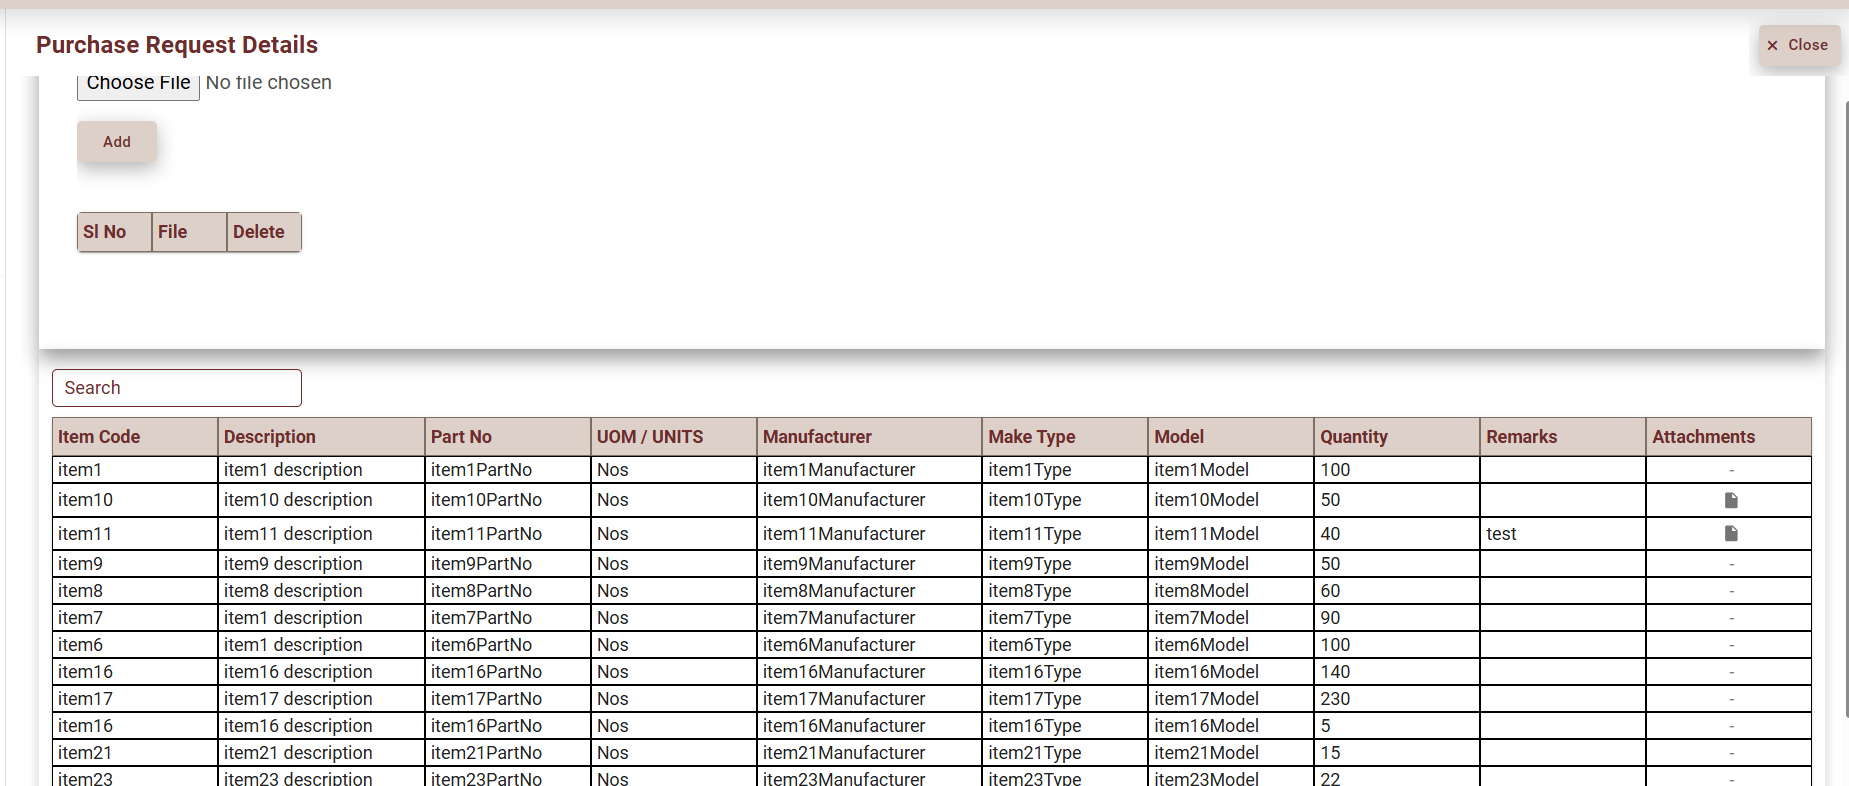The height and width of the screenshot is (786, 1849).
Task: Click the item17 description cell
Action: pos(298,699)
